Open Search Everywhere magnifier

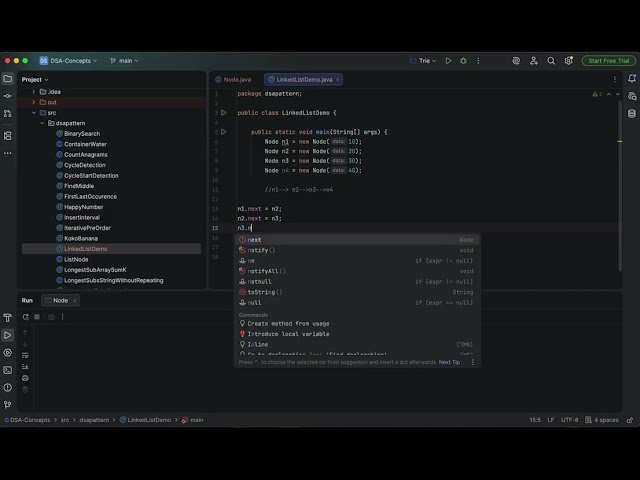pos(551,61)
